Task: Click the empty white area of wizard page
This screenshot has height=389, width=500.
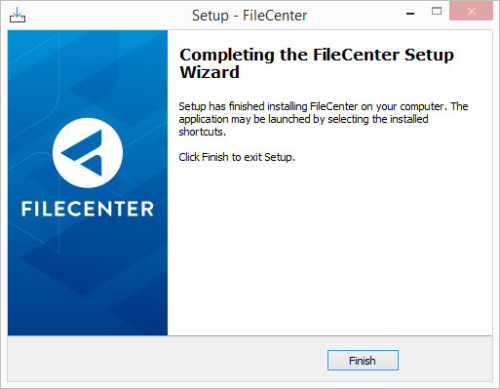Action: pyautogui.click(x=330, y=250)
